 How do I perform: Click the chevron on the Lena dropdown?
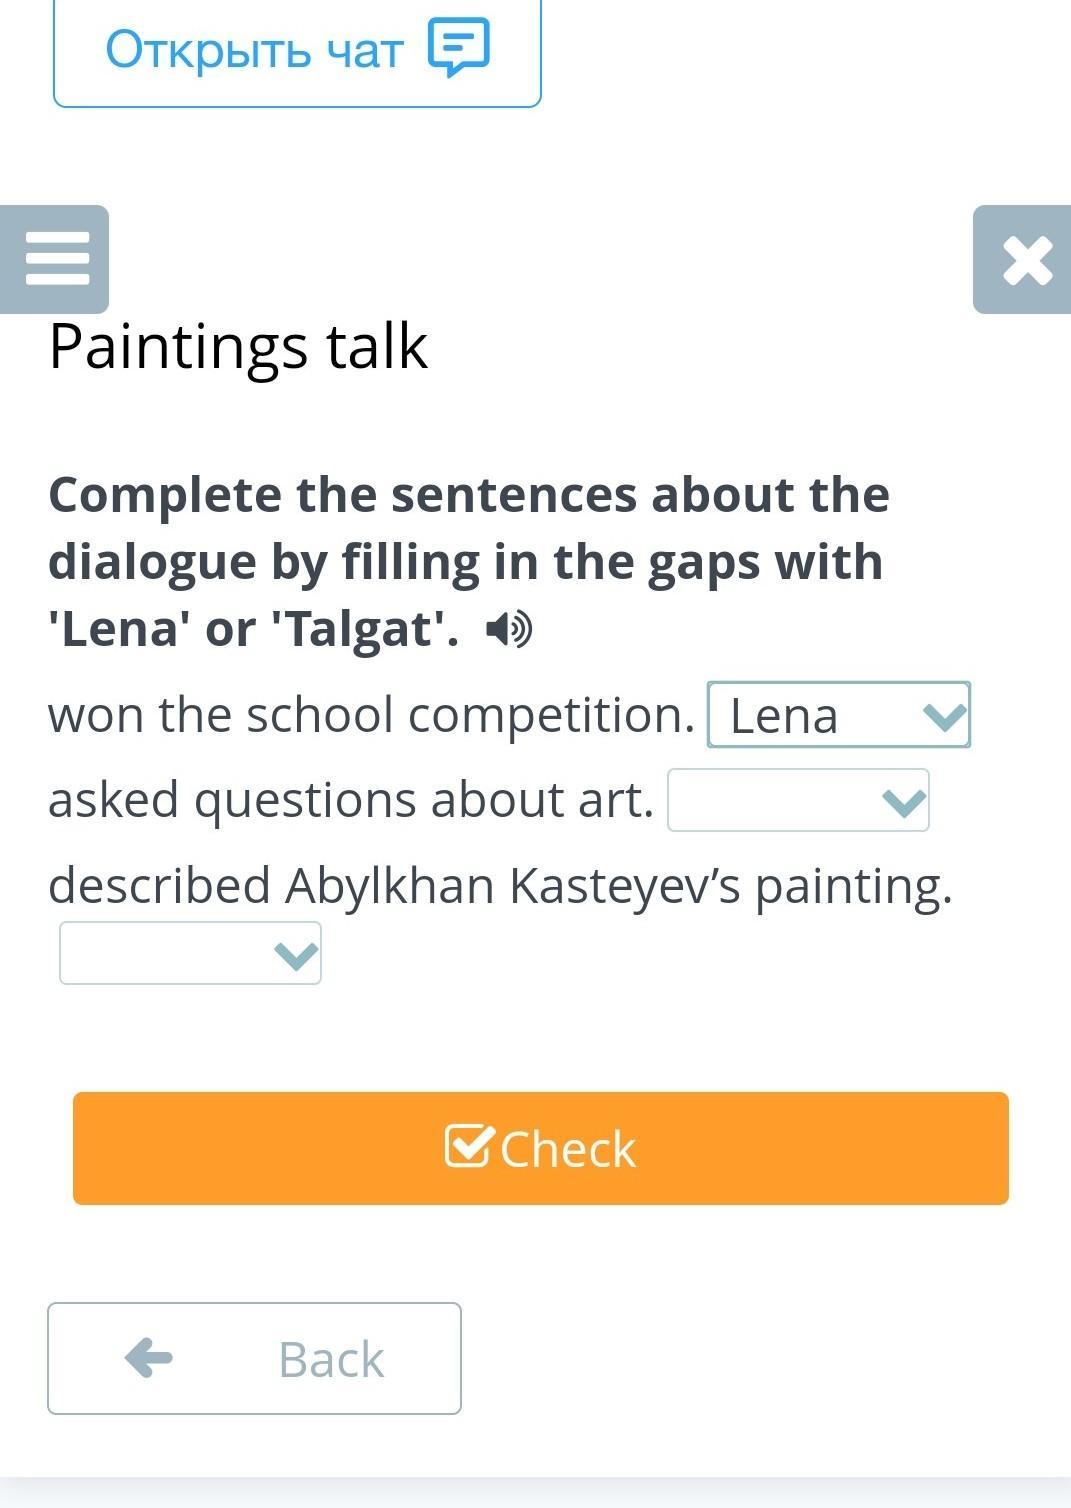[944, 716]
